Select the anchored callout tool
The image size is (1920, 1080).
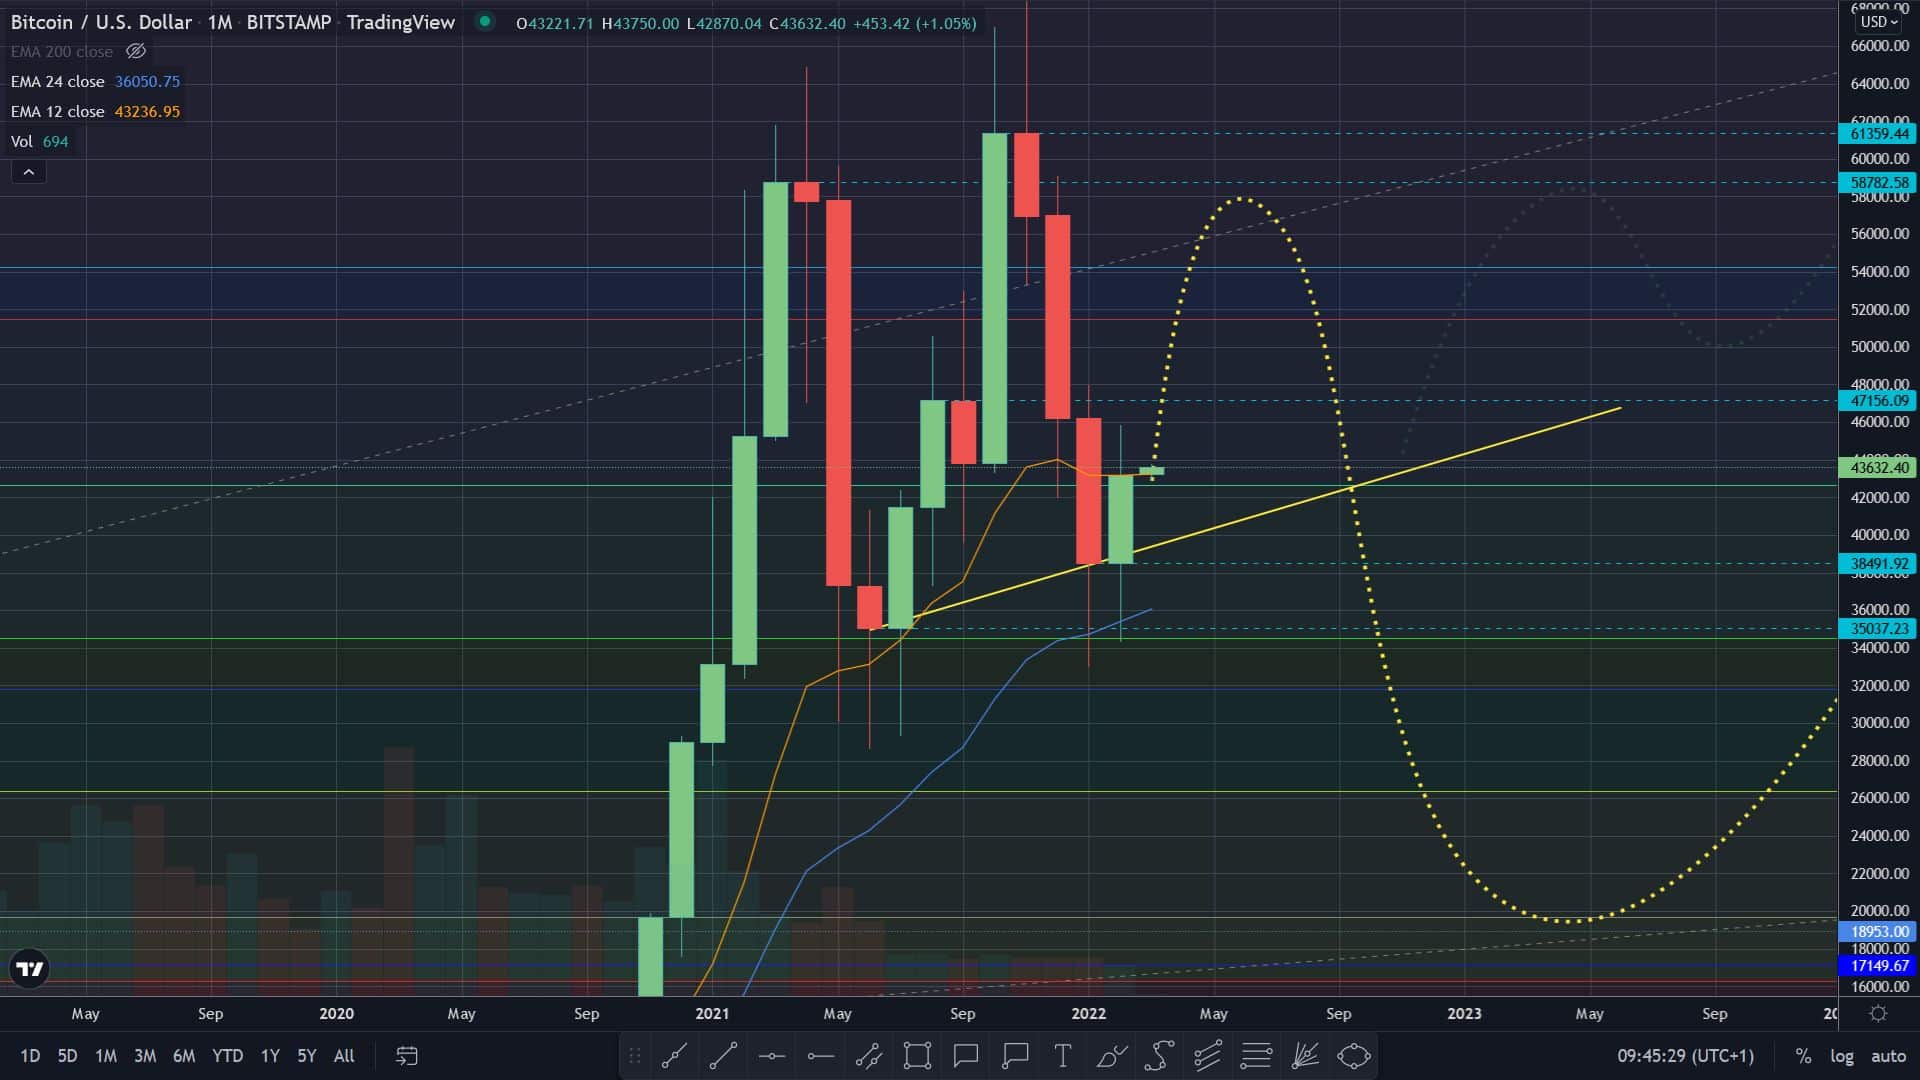click(1015, 1056)
